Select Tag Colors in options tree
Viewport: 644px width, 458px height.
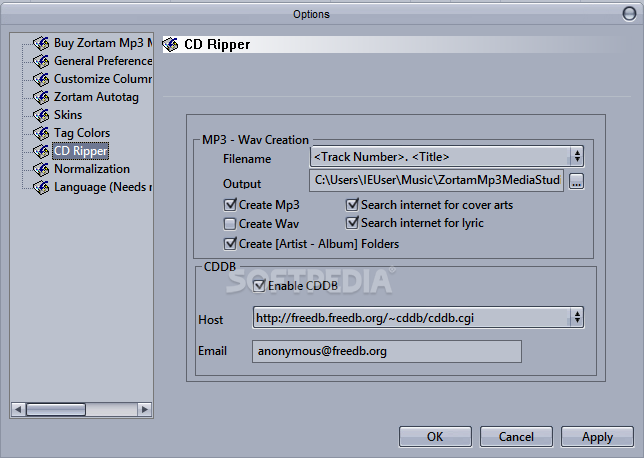click(82, 133)
